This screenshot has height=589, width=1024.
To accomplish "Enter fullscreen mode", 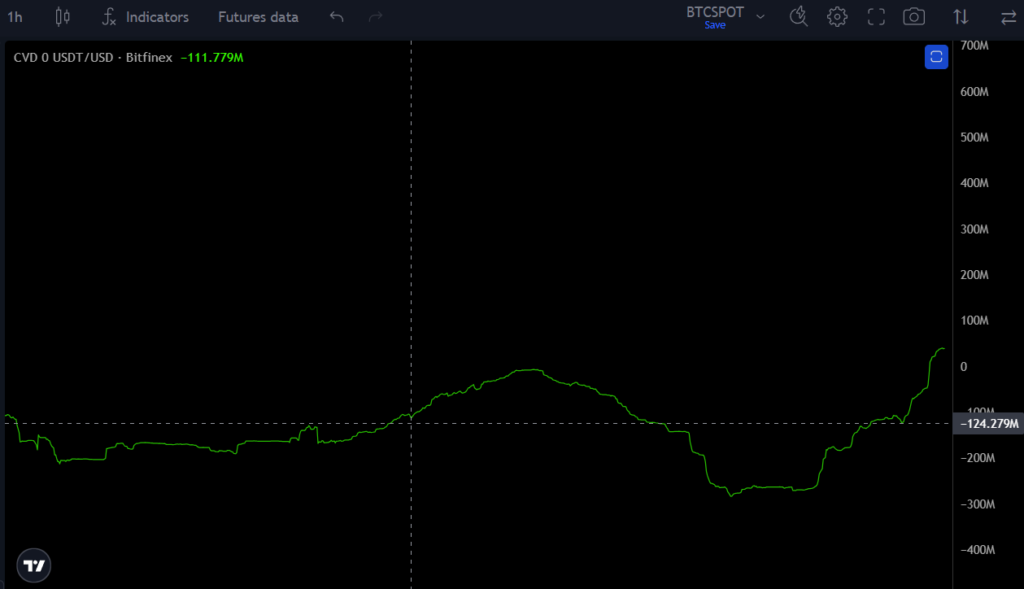I will [876, 17].
